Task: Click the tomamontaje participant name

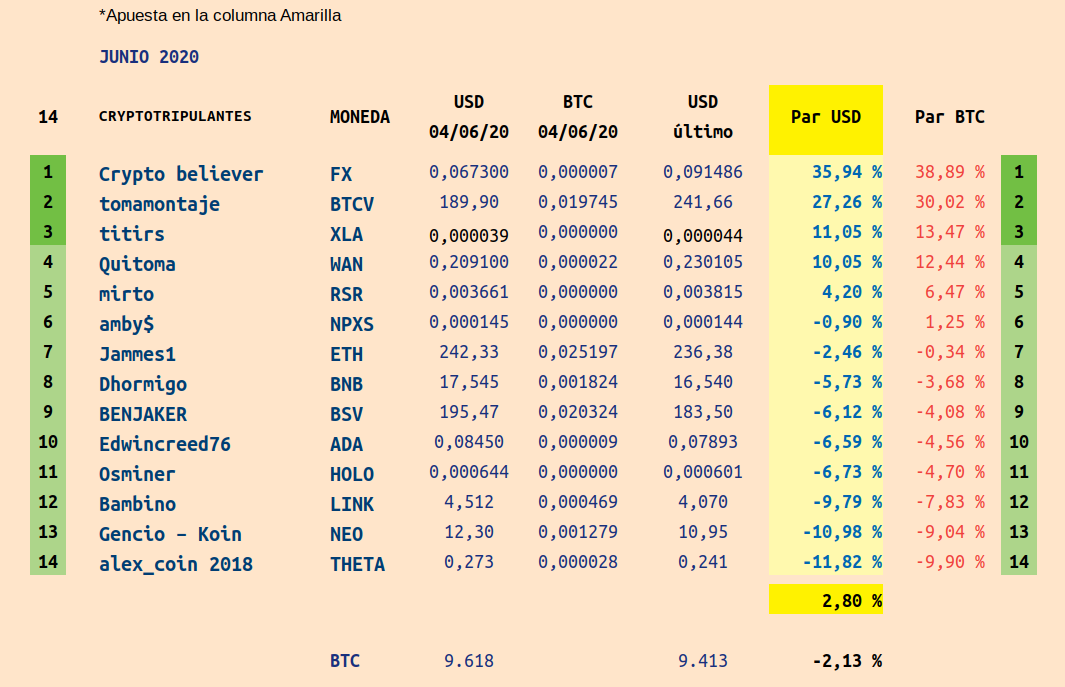Action: click(159, 204)
